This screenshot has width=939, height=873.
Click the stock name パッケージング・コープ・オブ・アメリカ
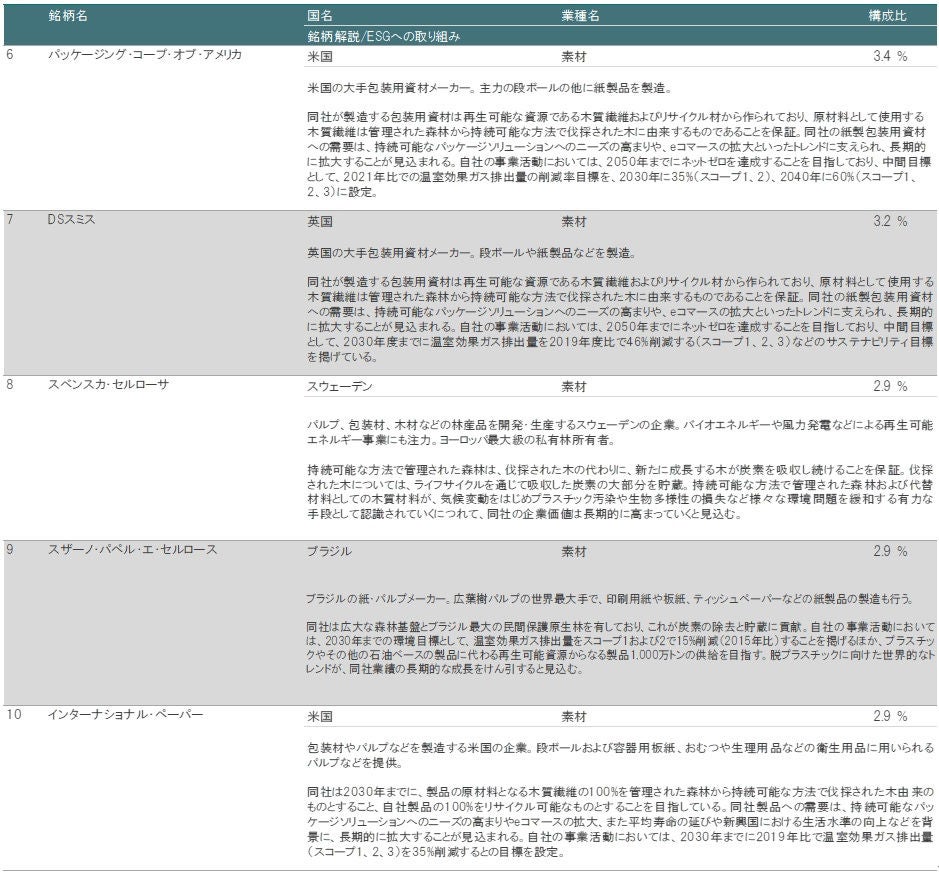pos(145,55)
